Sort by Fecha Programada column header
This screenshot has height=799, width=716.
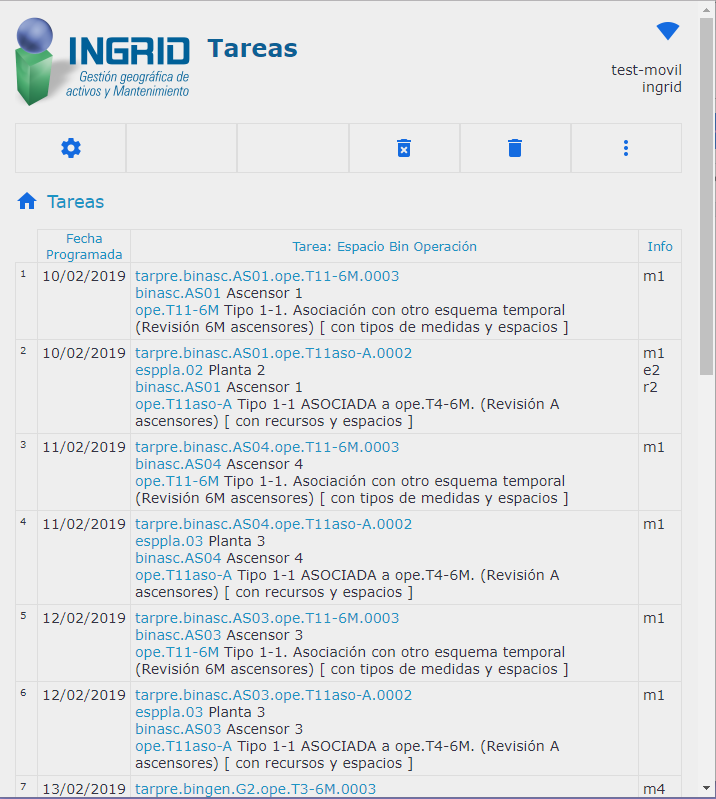pos(84,246)
